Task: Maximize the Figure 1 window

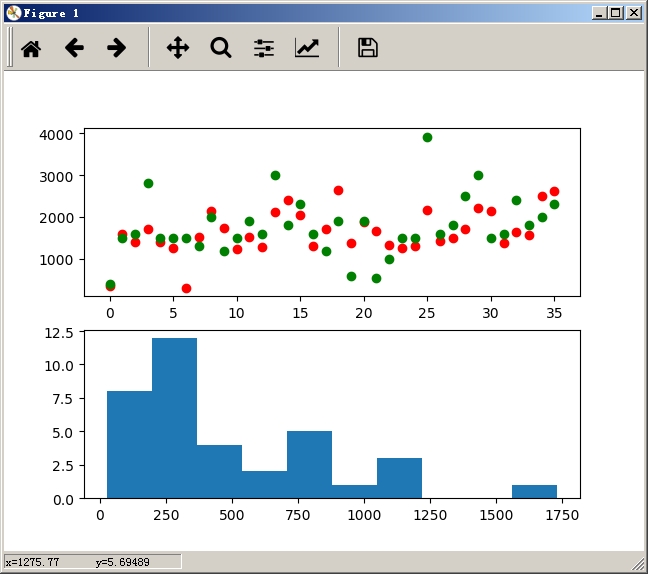Action: [615, 13]
